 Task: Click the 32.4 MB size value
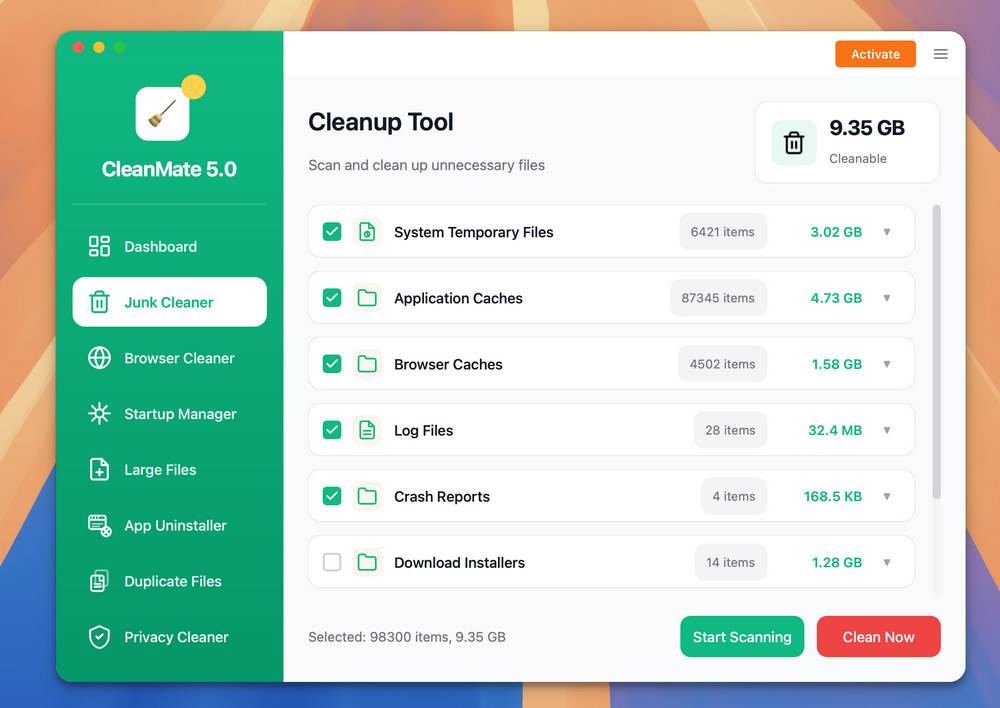835,431
